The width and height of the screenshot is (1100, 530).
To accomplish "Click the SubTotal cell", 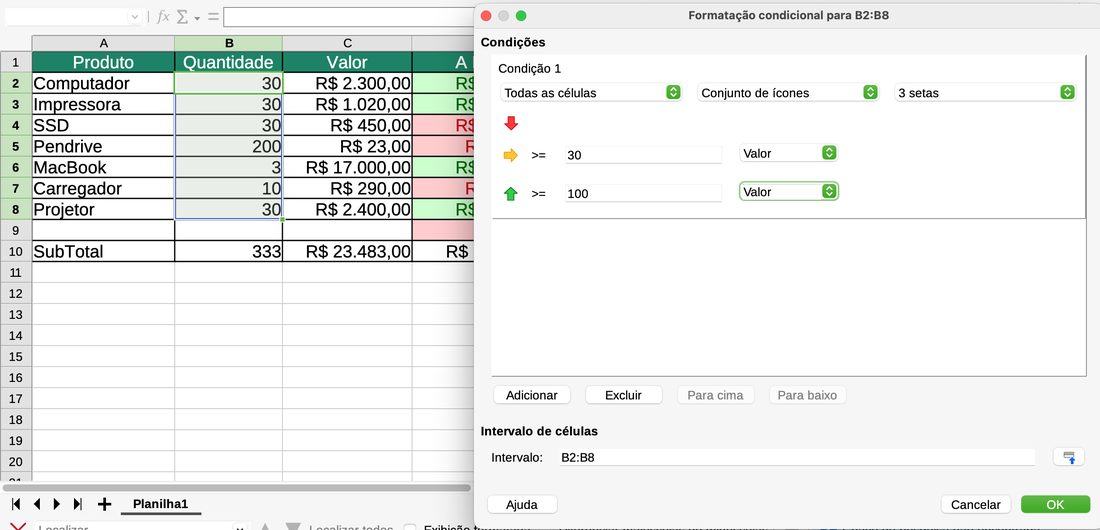I will tap(103, 251).
